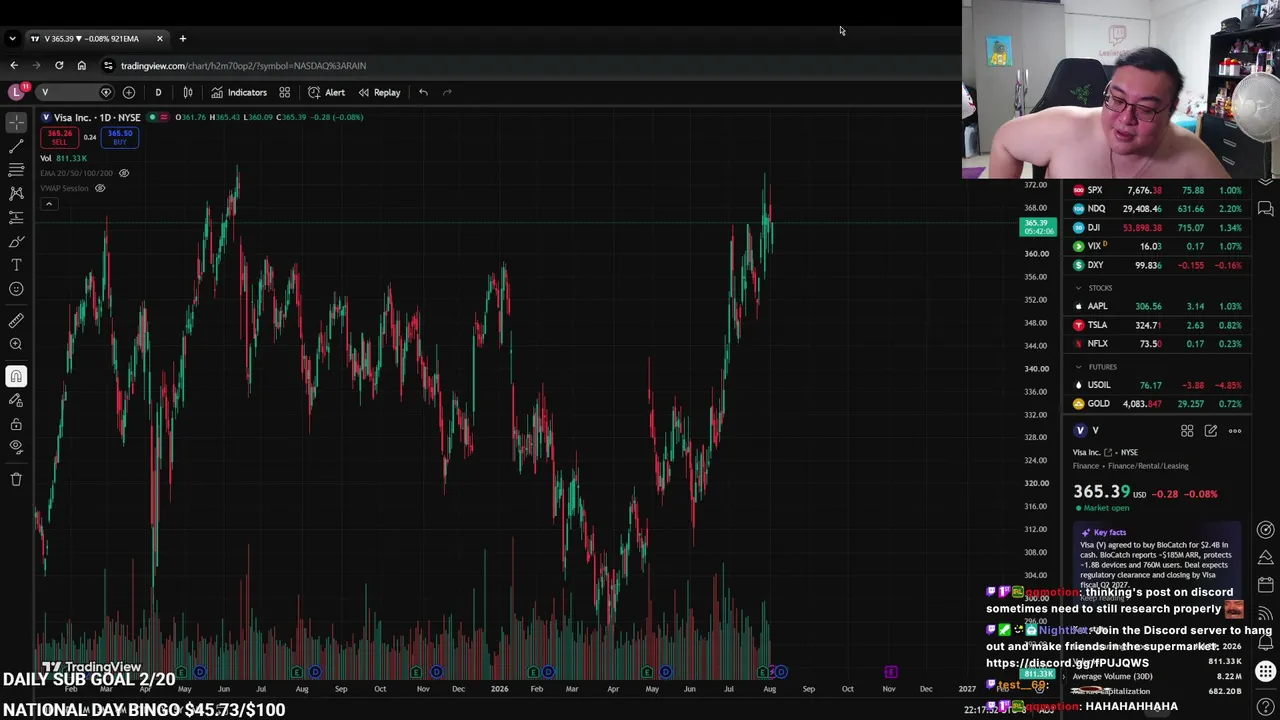Select DXY in the watchlist
The image size is (1280, 720).
(1157, 265)
